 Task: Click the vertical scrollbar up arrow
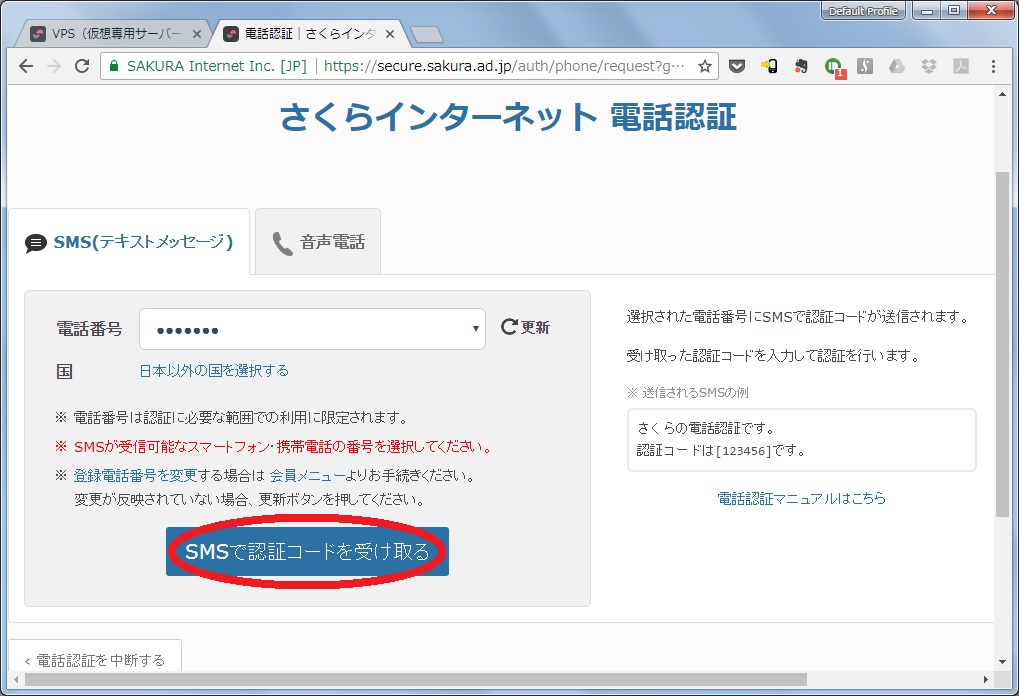pyautogui.click(x=1002, y=94)
